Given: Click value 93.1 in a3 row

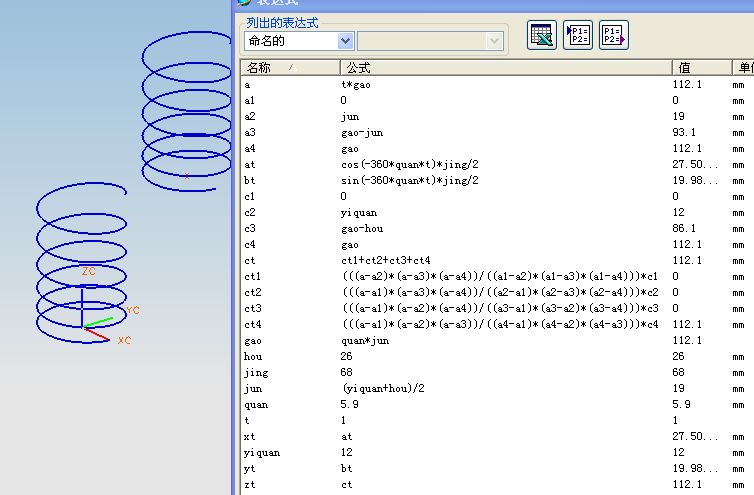Looking at the screenshot, I should coord(684,132).
